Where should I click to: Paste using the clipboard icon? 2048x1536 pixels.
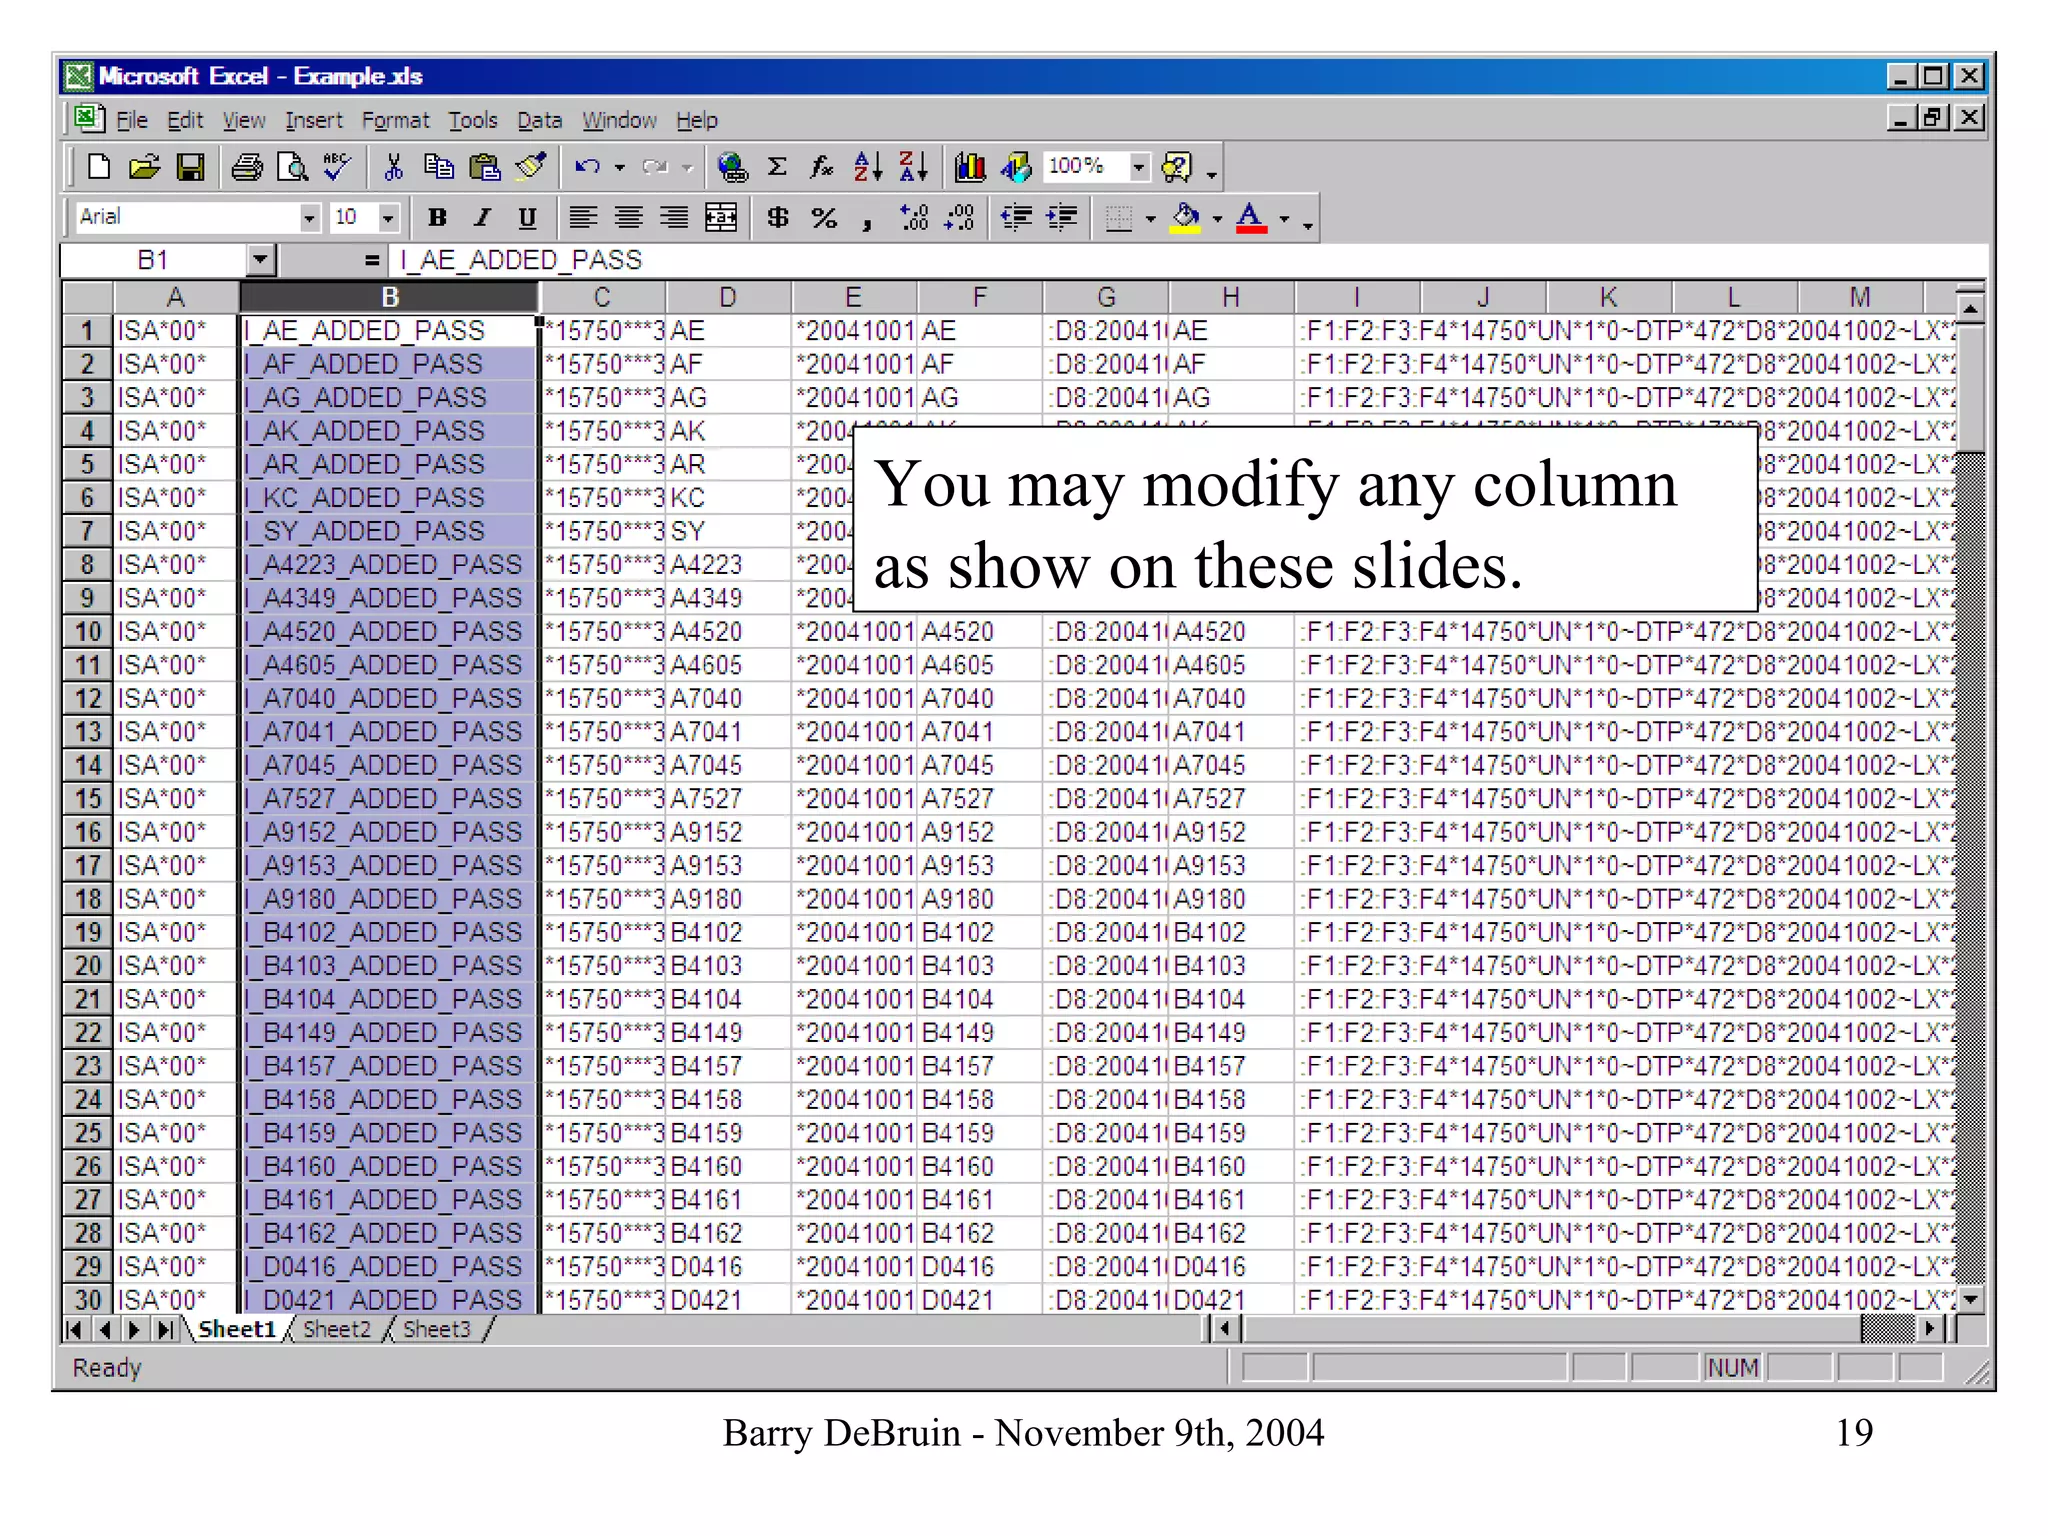(485, 167)
